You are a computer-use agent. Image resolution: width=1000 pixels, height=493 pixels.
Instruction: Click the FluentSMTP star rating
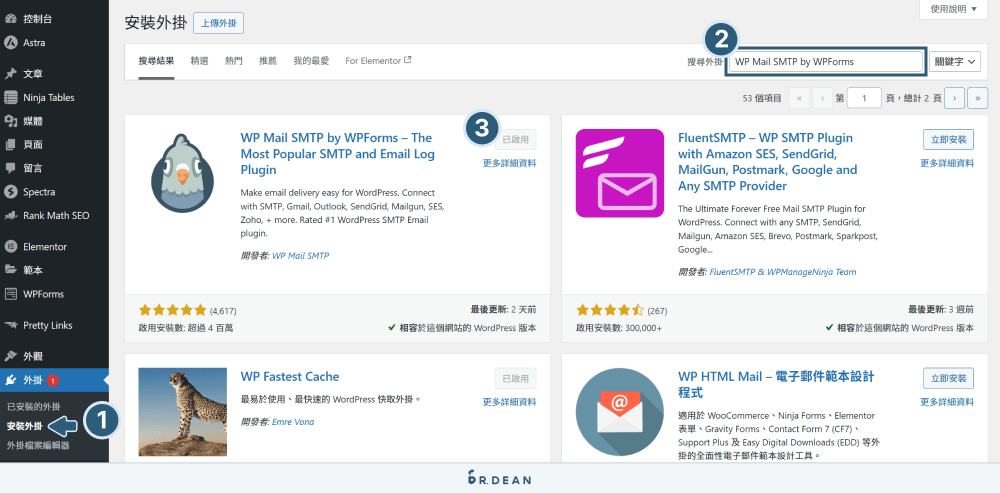tap(610, 311)
